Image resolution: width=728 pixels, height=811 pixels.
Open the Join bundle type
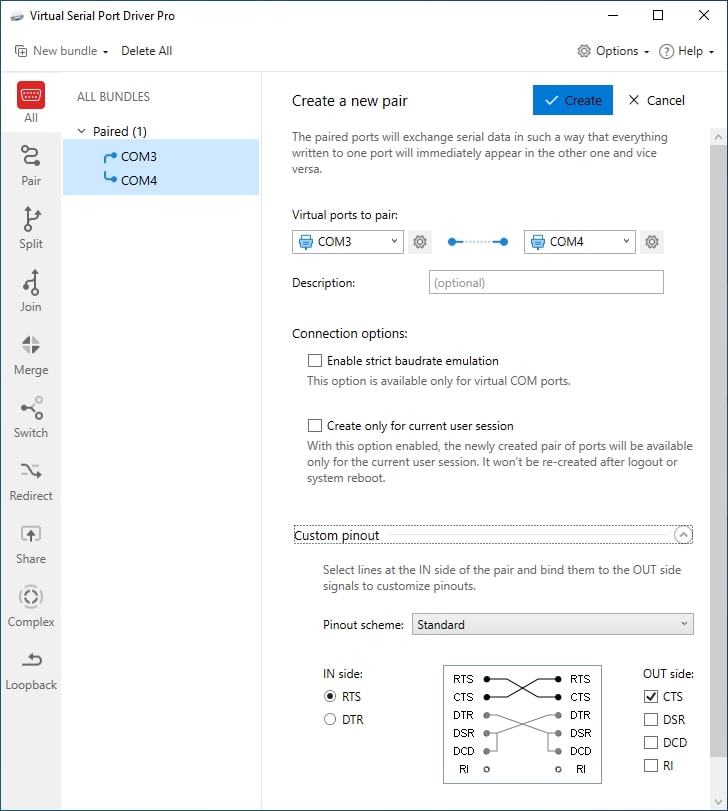coord(31,291)
